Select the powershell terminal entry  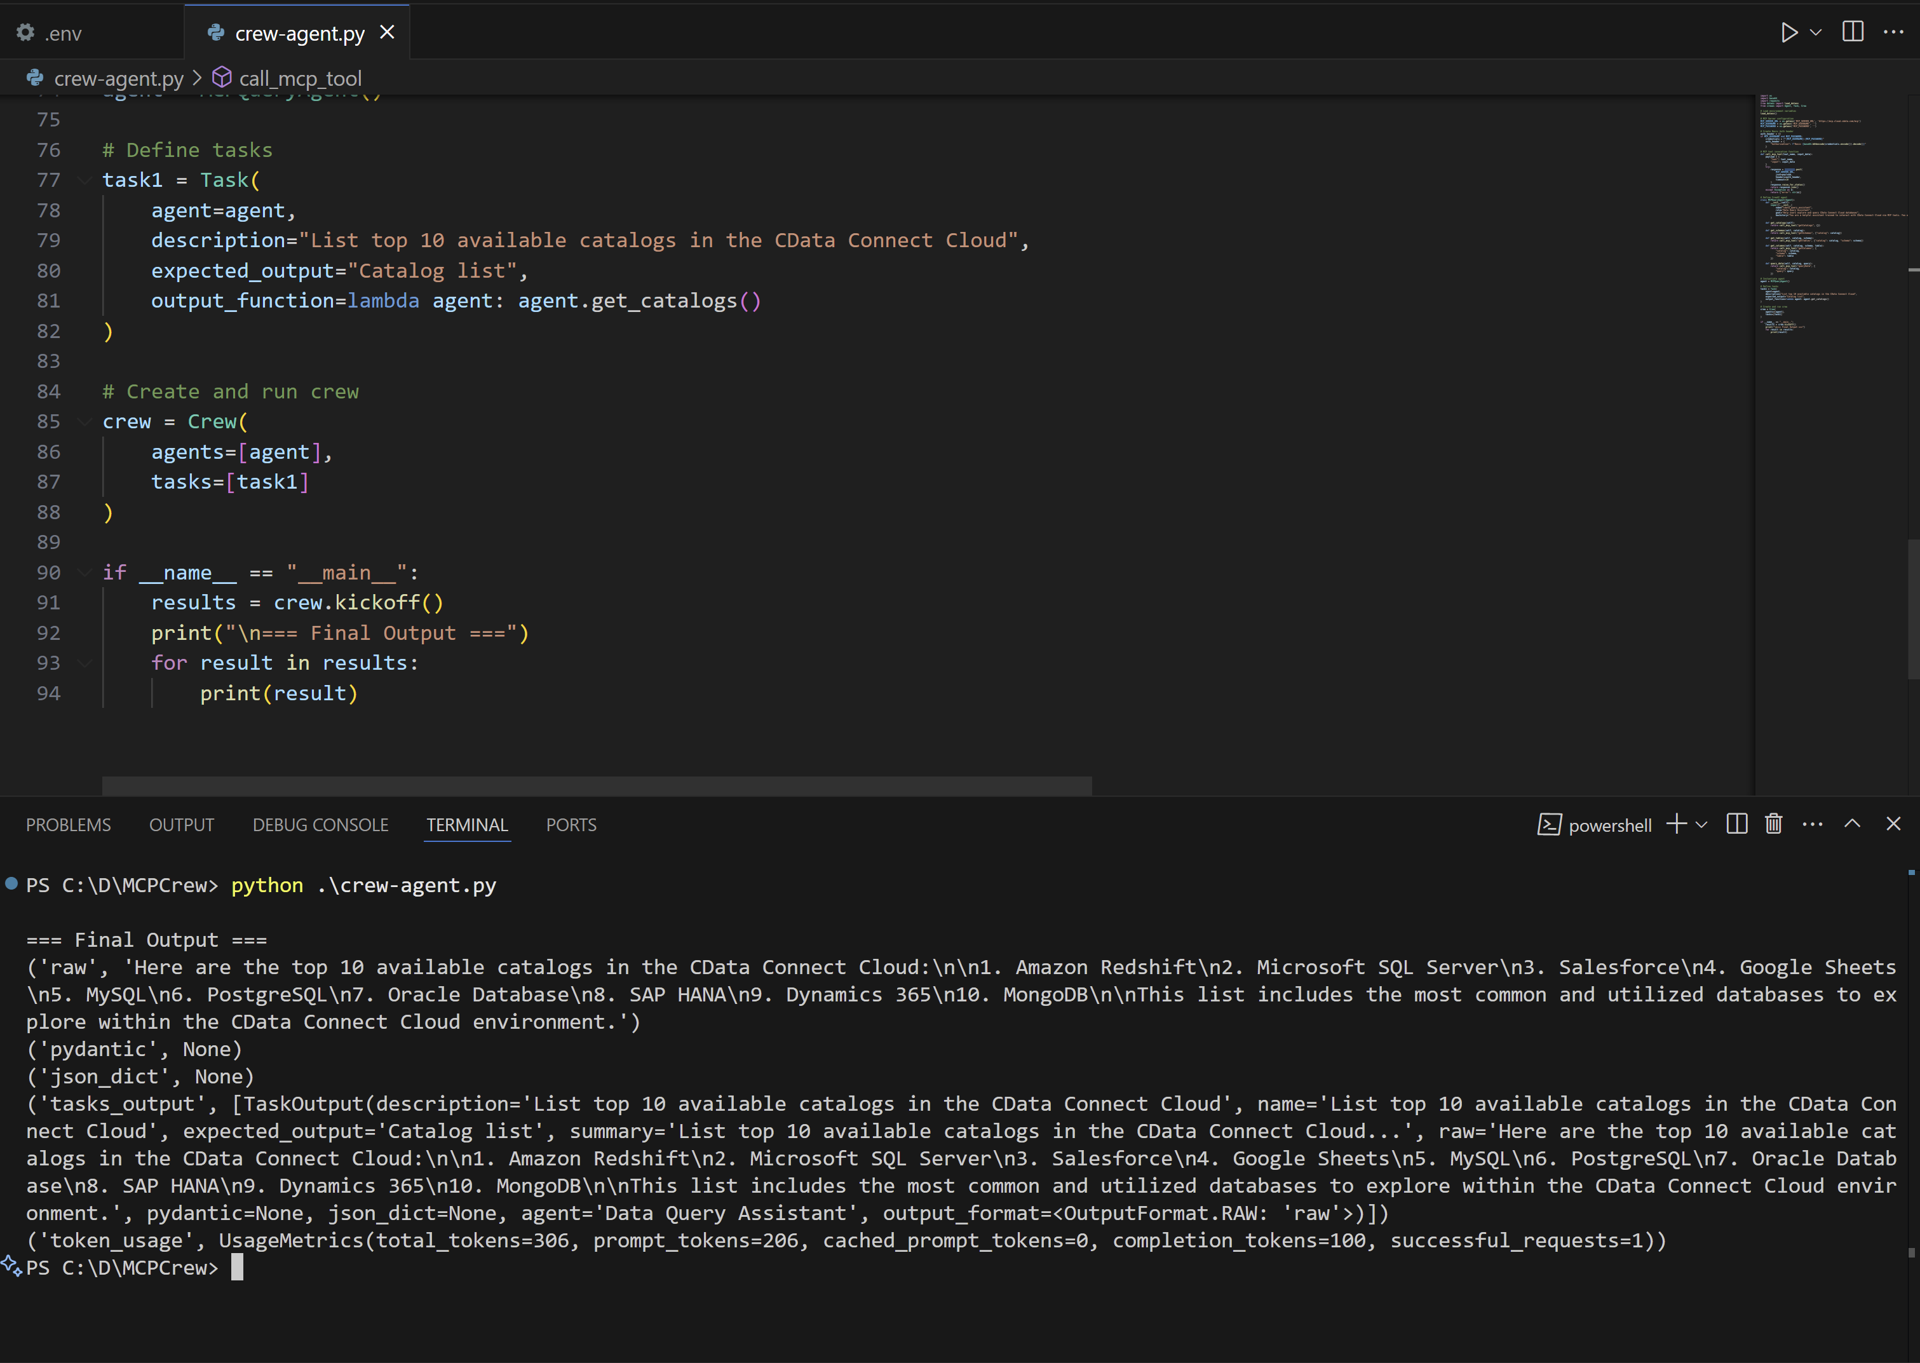tap(1608, 824)
